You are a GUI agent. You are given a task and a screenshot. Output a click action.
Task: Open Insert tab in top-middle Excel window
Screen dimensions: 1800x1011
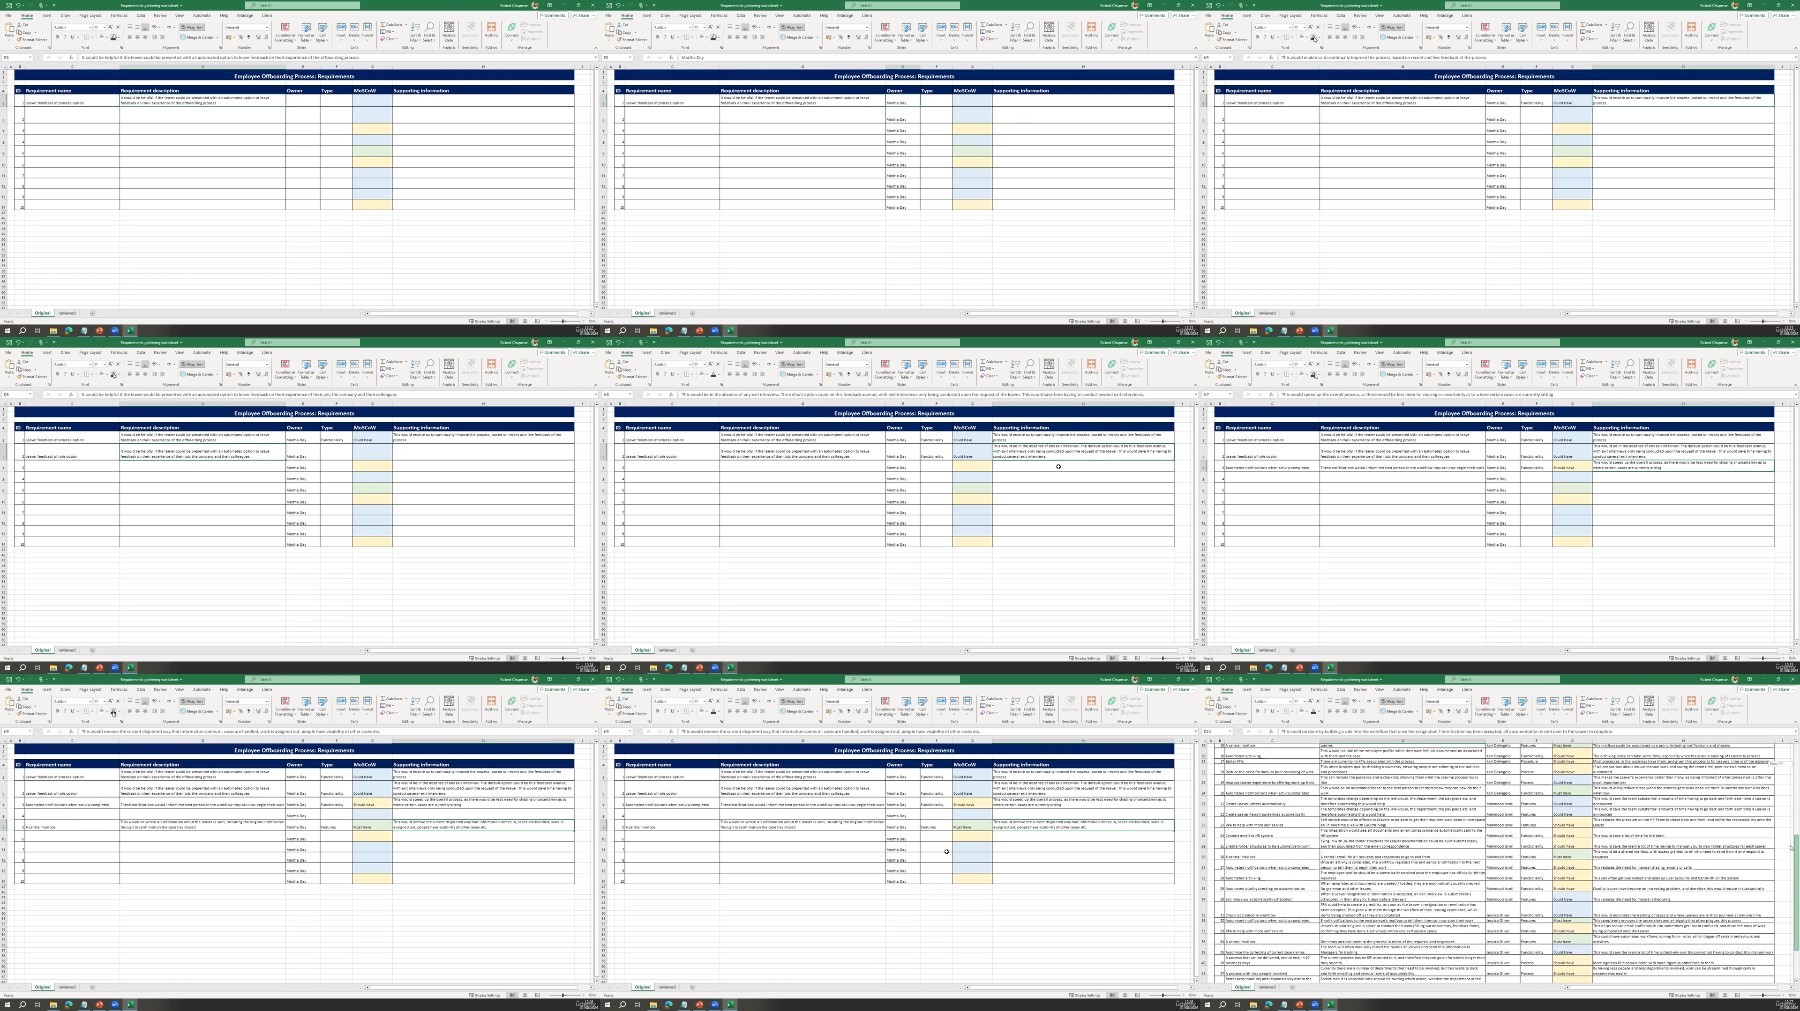coord(647,15)
